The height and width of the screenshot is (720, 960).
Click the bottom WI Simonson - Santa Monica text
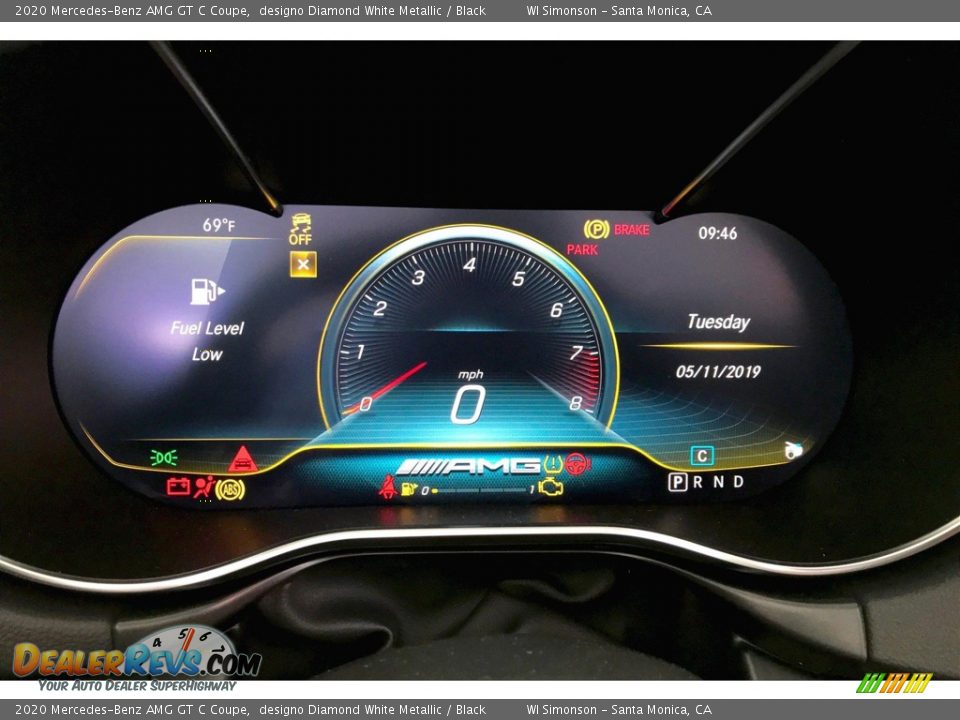pos(619,710)
